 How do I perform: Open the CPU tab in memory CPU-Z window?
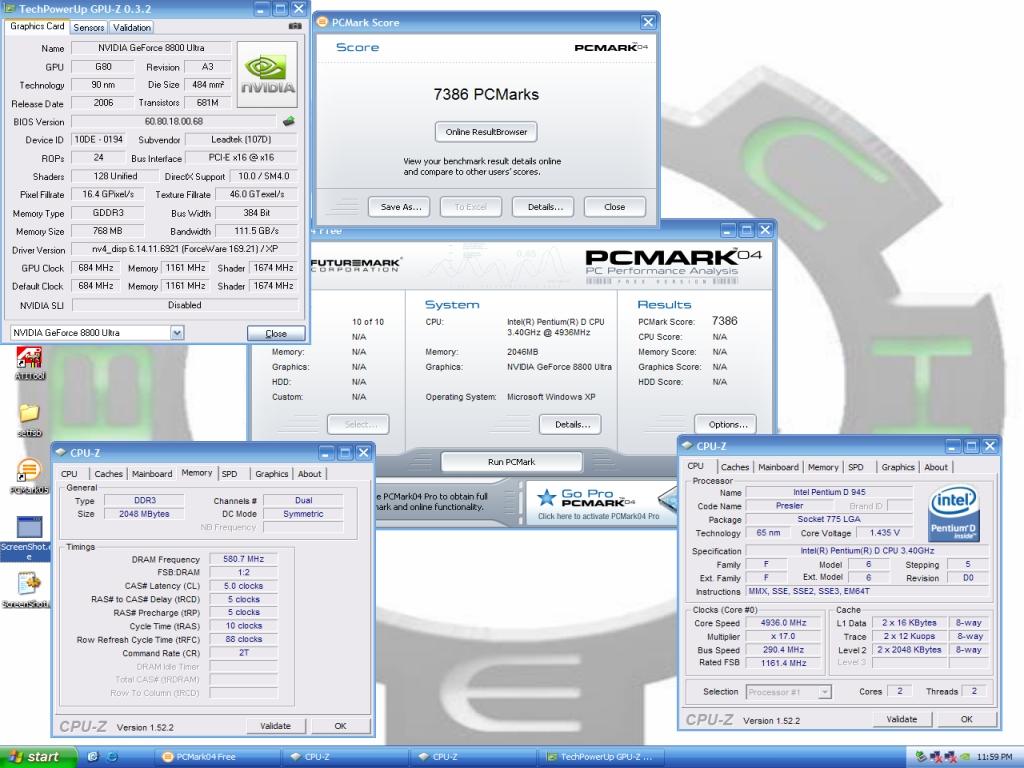(x=69, y=474)
